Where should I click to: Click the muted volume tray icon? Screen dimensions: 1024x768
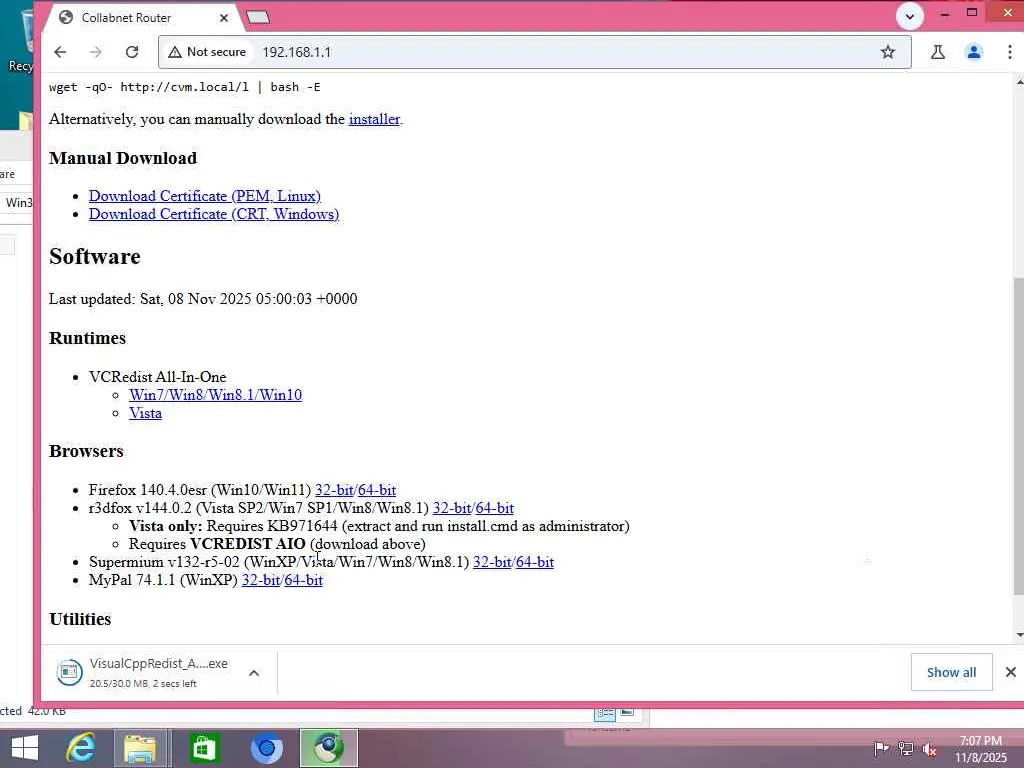pos(929,749)
